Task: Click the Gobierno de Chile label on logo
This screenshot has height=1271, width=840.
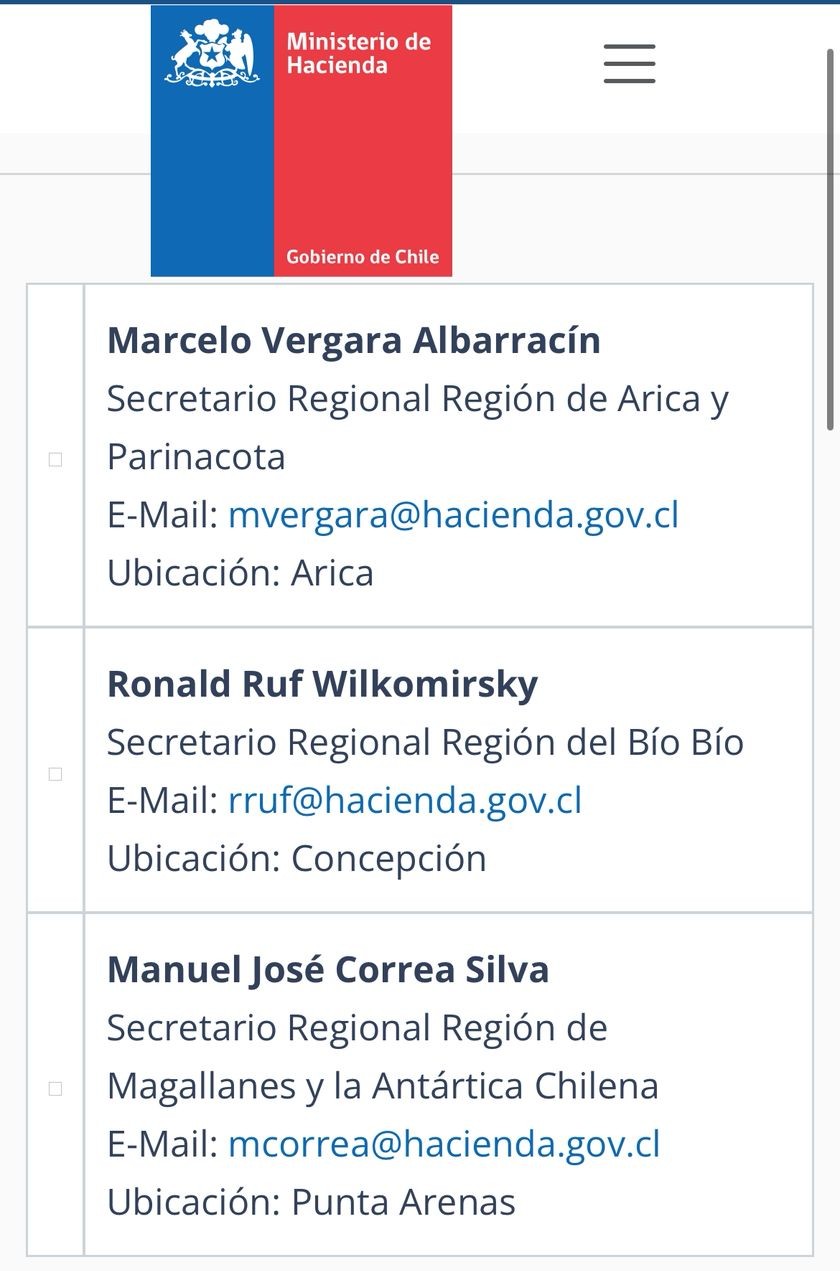Action: 362,257
